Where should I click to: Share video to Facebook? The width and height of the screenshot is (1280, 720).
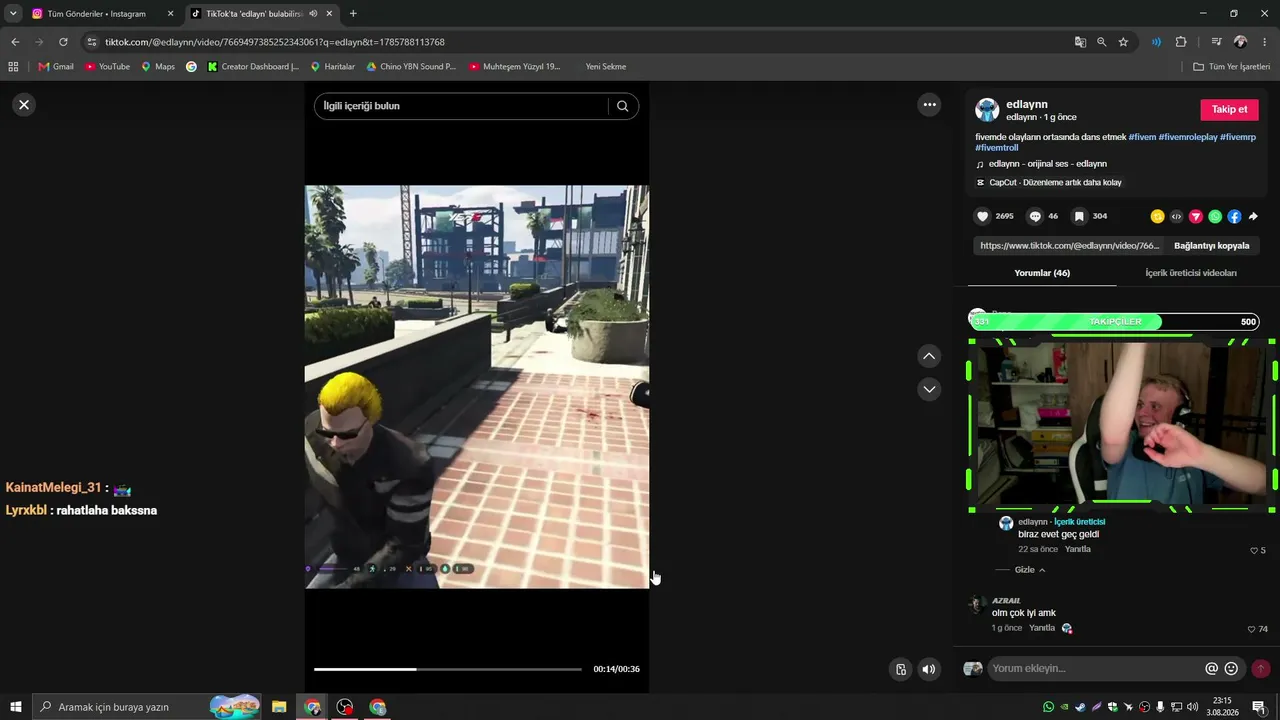1234,216
